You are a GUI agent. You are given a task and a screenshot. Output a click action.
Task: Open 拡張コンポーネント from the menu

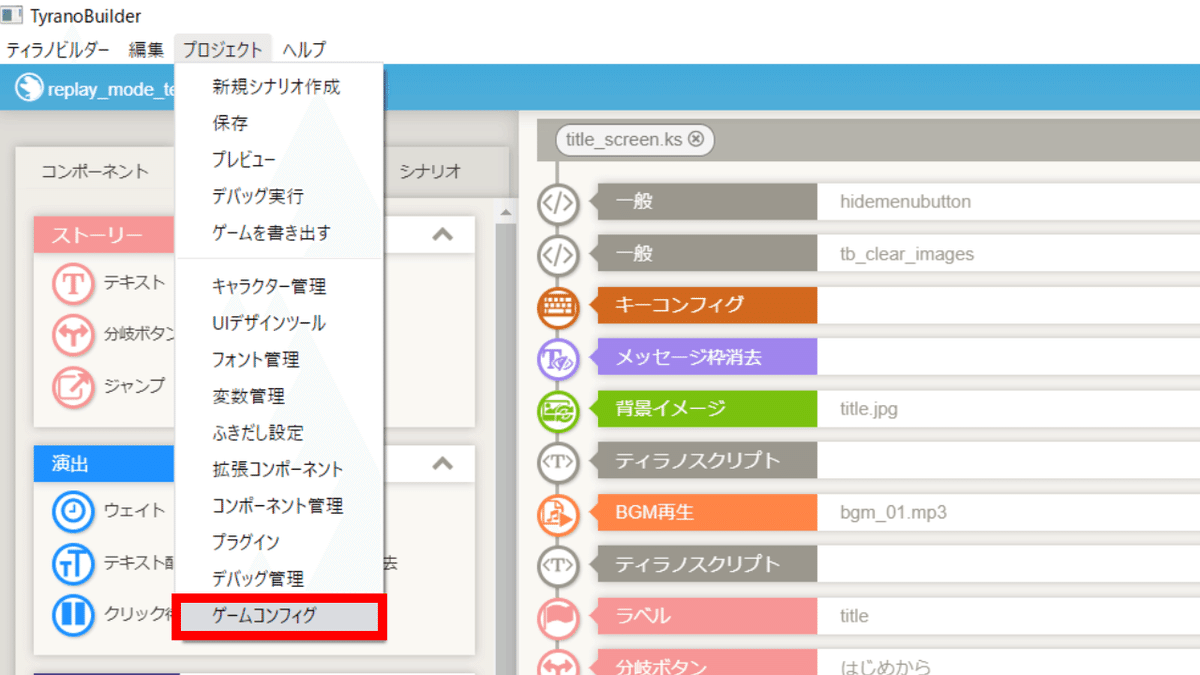coord(279,469)
